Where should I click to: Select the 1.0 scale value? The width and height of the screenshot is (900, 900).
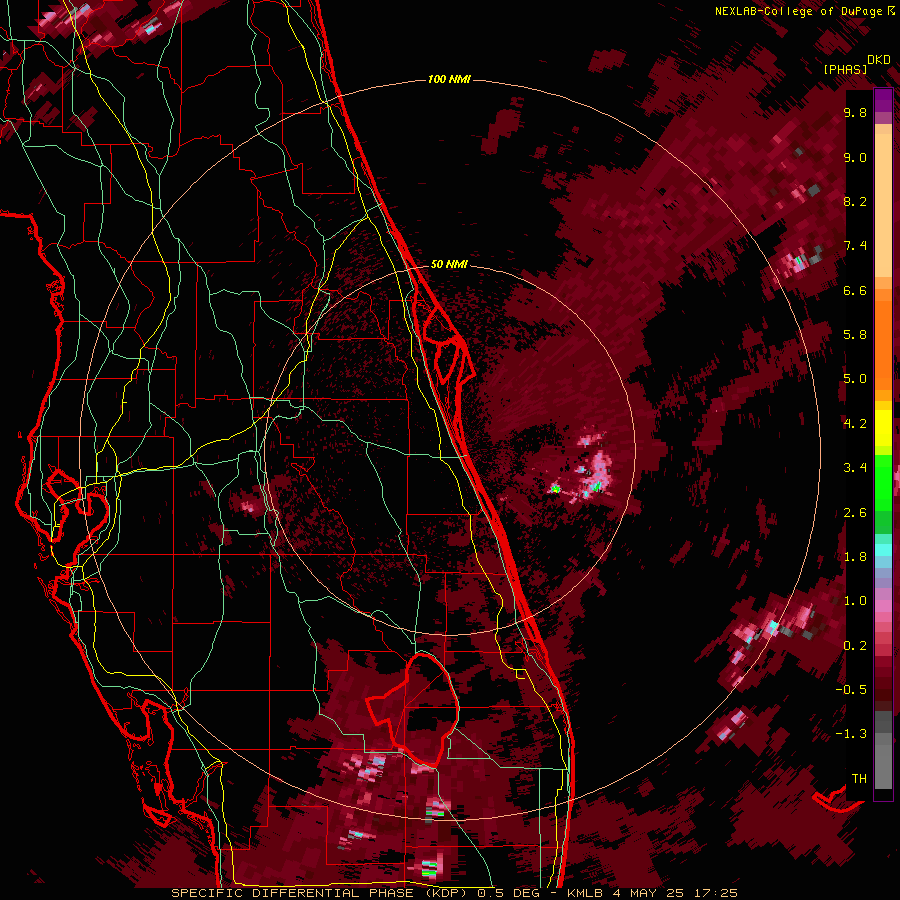(x=855, y=601)
